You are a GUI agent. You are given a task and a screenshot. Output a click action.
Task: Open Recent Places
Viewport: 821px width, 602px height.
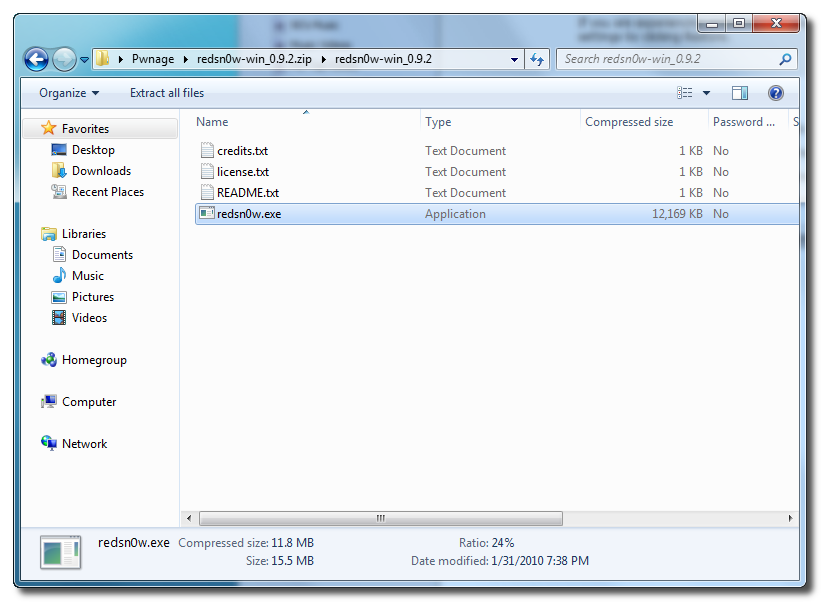(x=108, y=192)
